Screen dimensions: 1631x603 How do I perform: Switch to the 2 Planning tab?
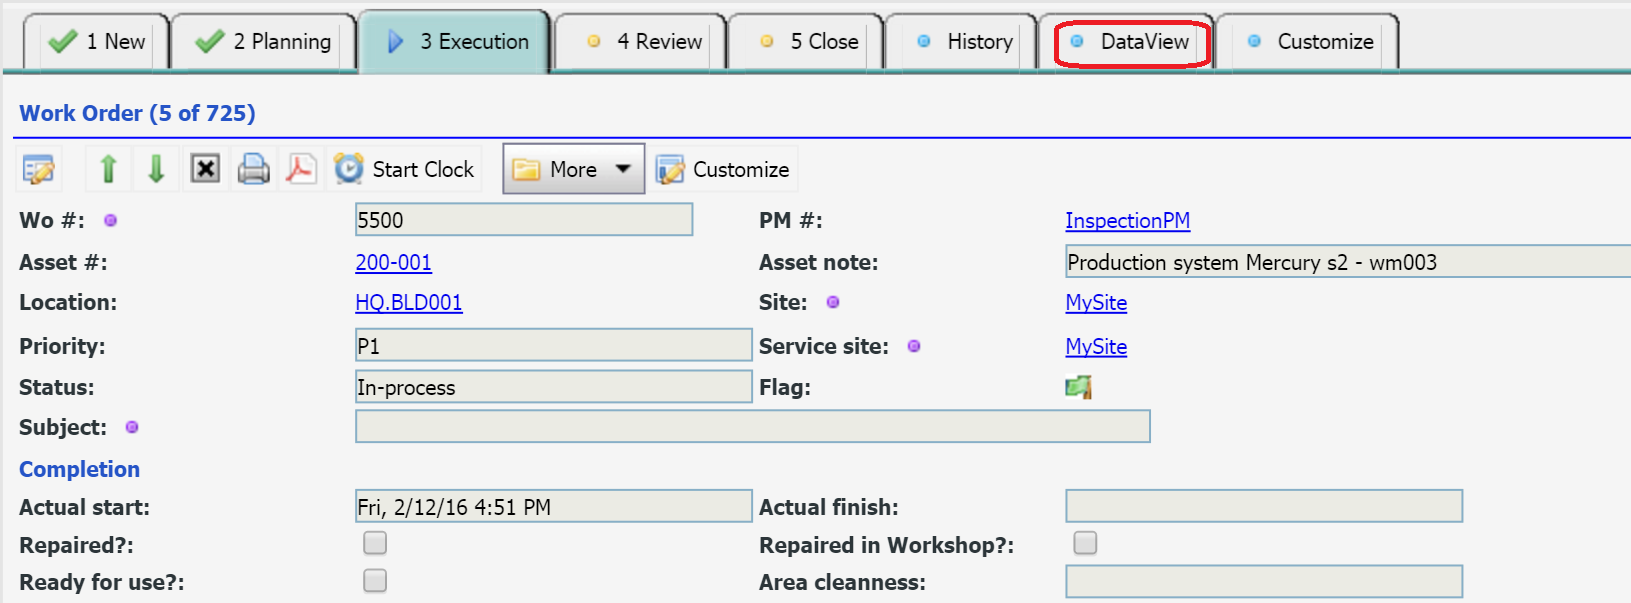click(264, 42)
